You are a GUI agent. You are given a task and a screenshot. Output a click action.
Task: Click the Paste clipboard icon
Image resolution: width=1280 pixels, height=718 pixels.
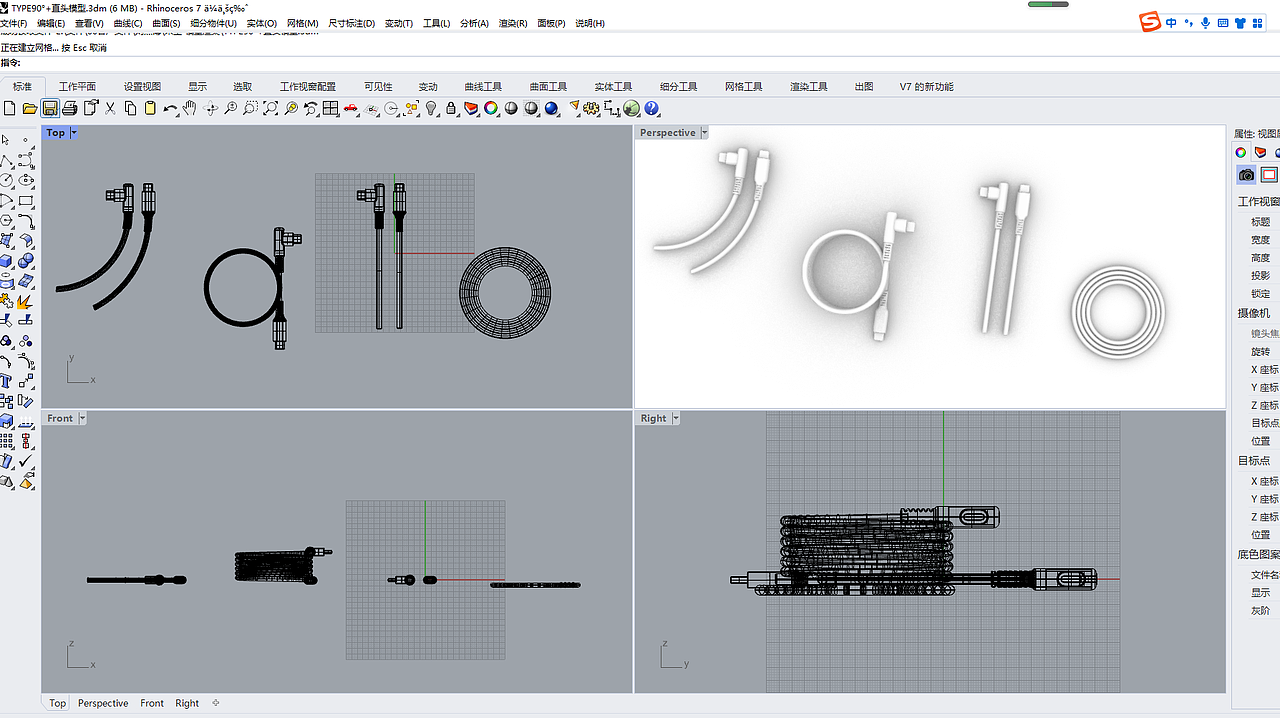[x=150, y=108]
